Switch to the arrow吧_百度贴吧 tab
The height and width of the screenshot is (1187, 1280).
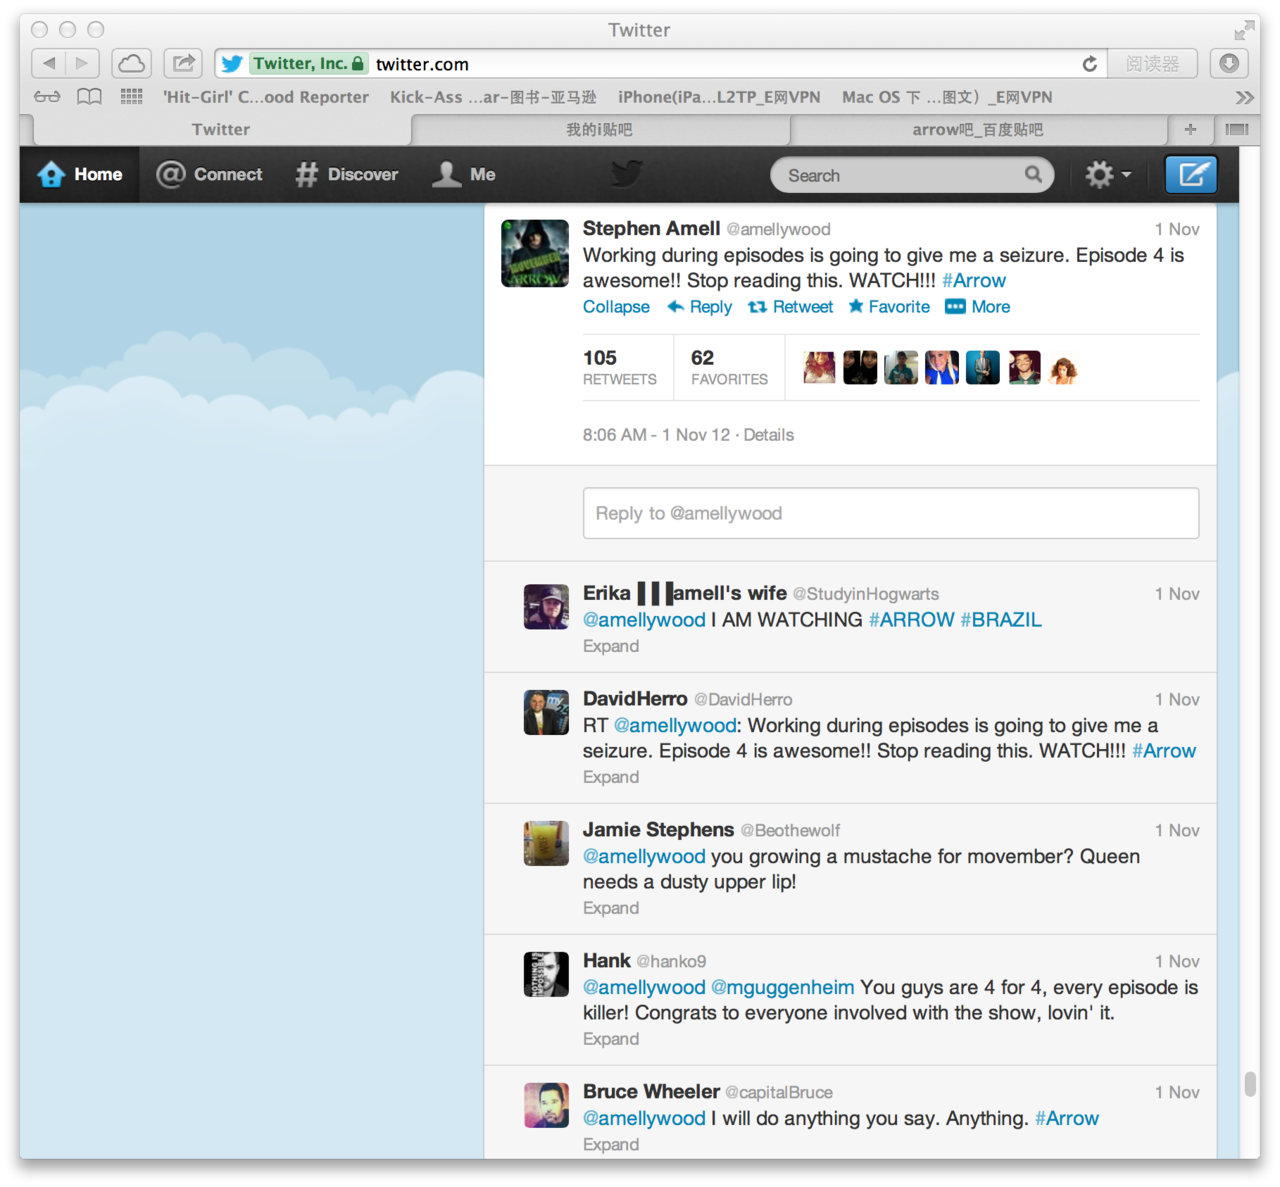[x=978, y=129]
